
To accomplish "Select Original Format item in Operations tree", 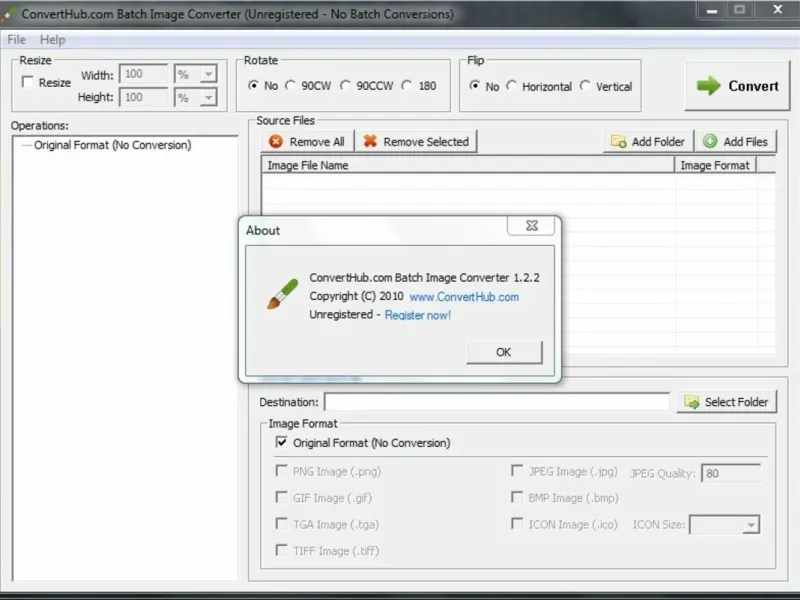I will [113, 145].
